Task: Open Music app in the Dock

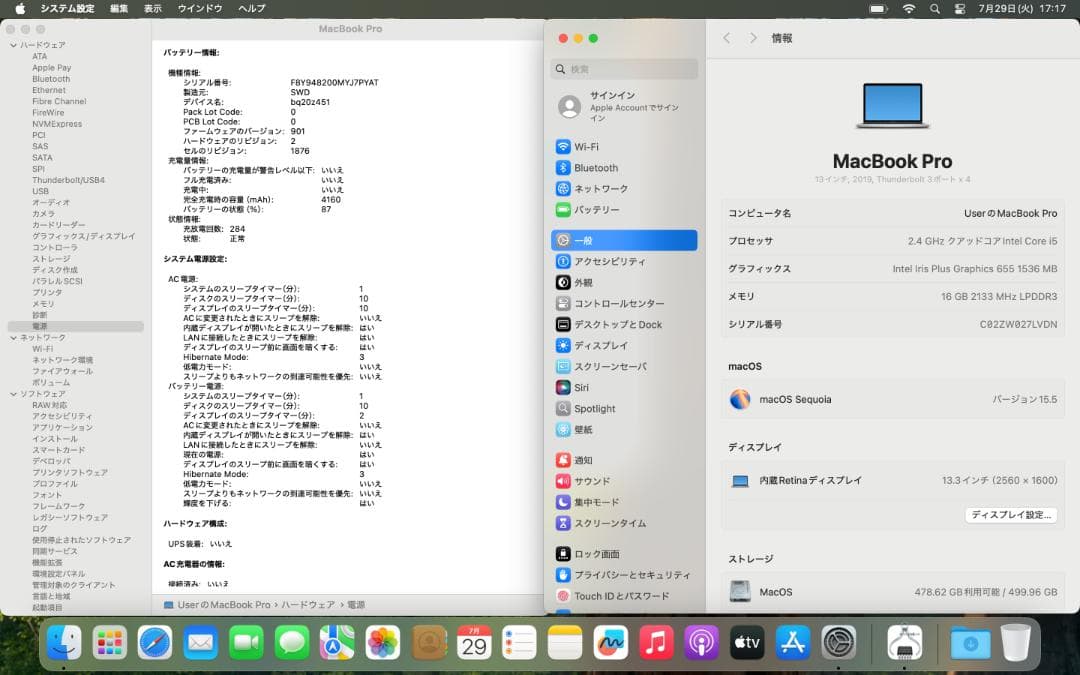Action: (x=656, y=643)
